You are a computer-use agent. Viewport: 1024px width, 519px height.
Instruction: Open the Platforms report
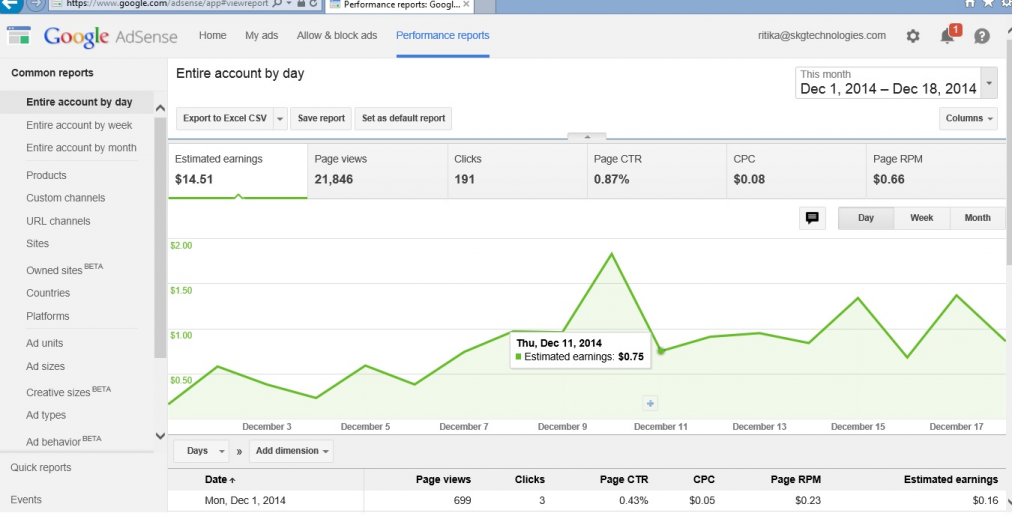coord(47,316)
